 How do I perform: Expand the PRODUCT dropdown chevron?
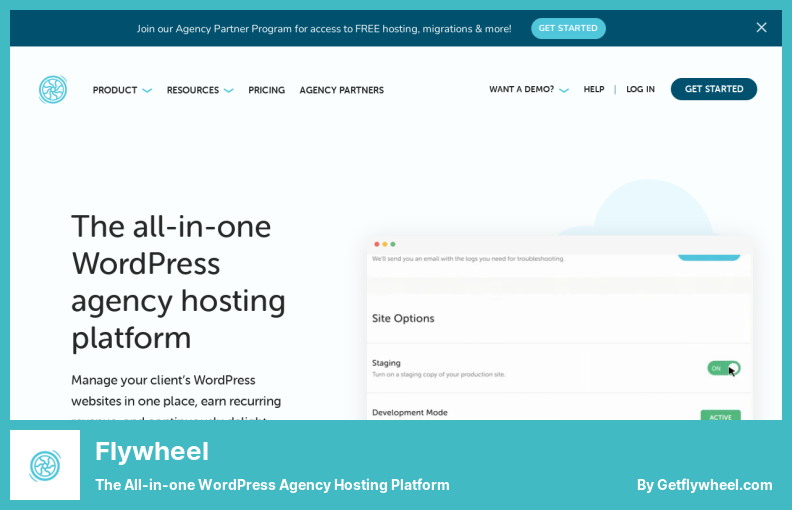(147, 90)
